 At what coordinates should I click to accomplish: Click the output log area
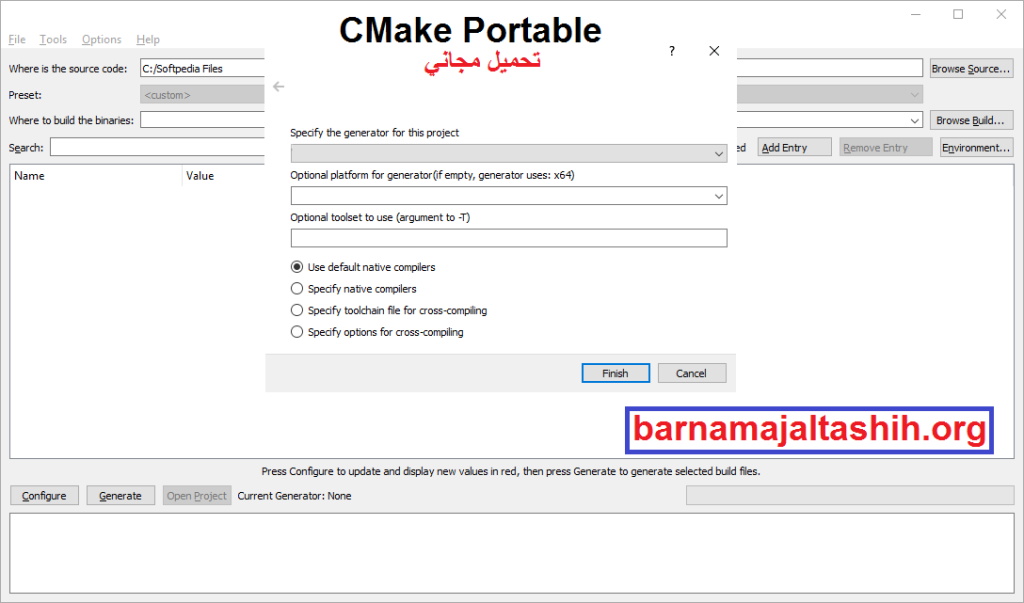click(x=511, y=553)
